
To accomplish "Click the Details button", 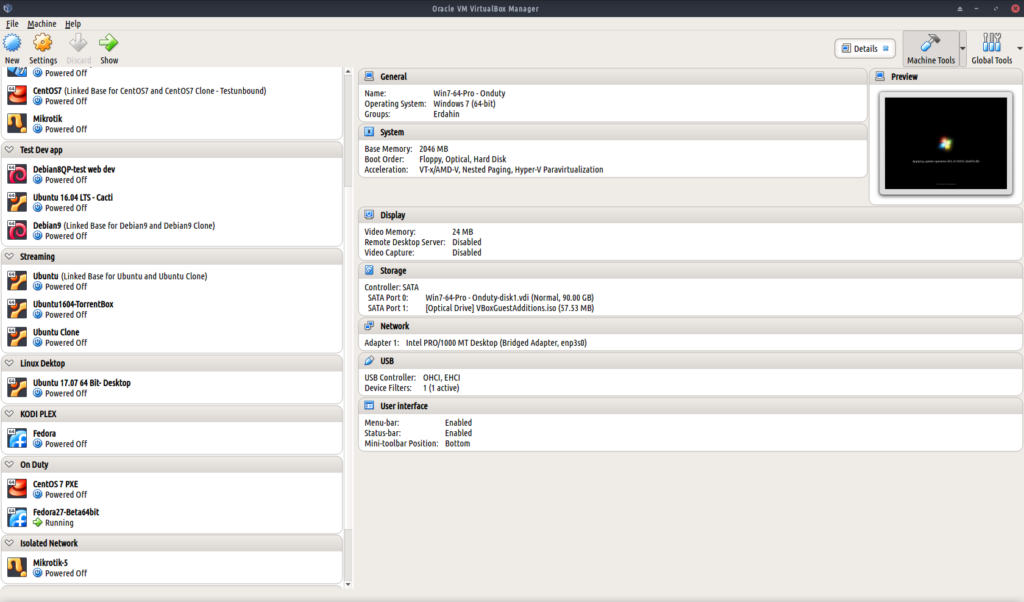I will (x=865, y=48).
